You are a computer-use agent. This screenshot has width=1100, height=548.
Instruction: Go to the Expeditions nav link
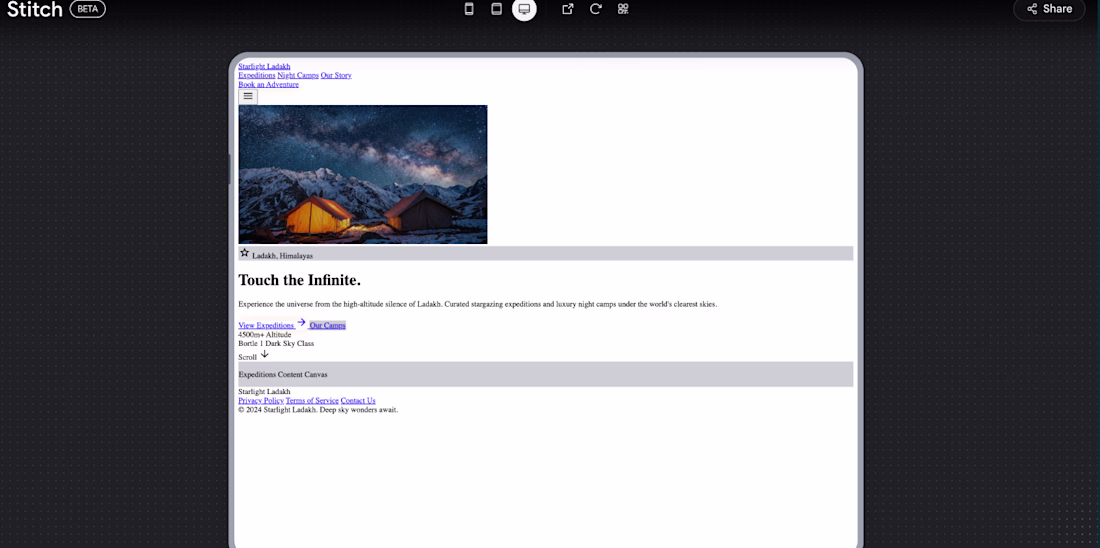257,75
